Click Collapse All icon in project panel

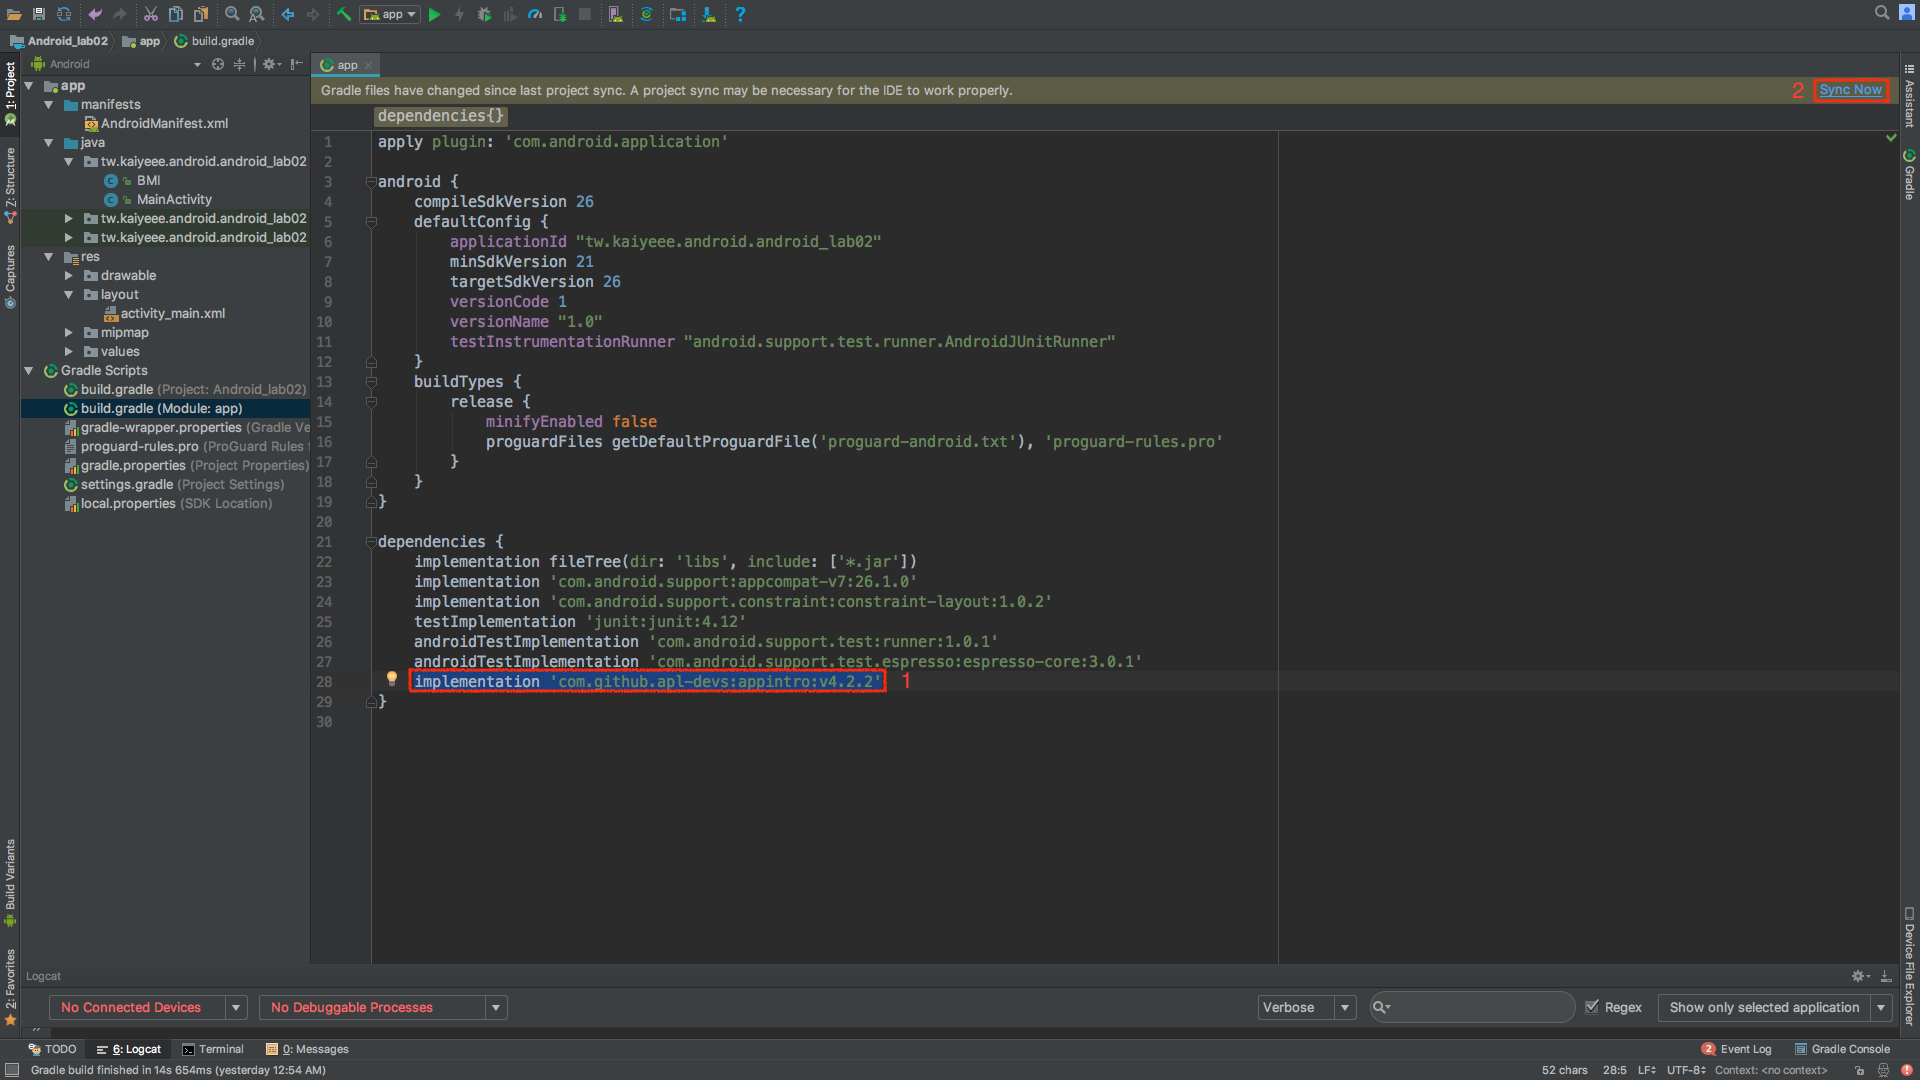click(x=239, y=64)
